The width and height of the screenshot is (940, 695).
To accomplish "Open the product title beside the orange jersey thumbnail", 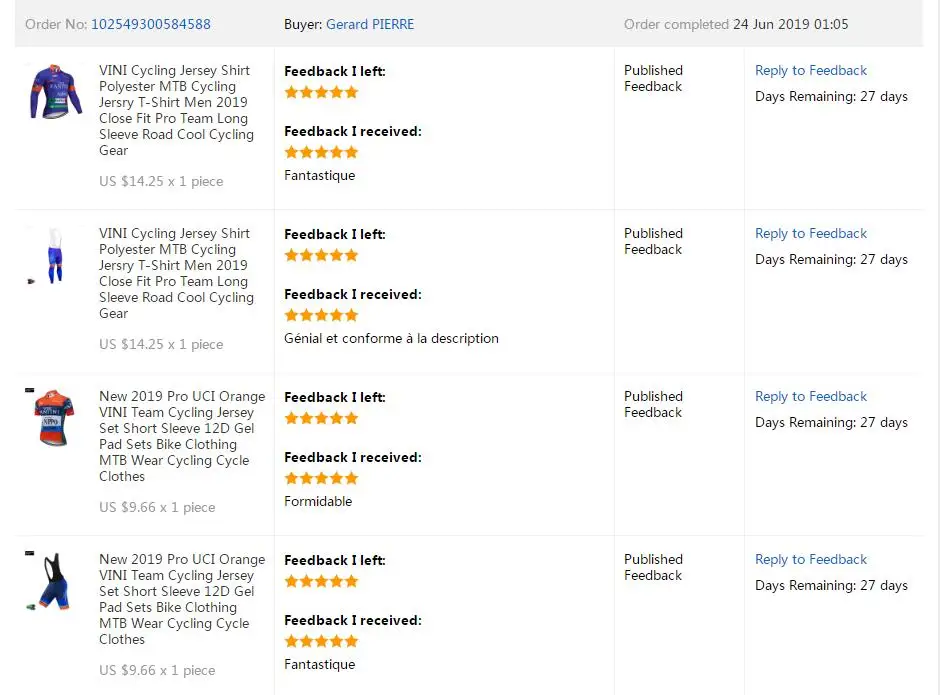I will (x=182, y=437).
